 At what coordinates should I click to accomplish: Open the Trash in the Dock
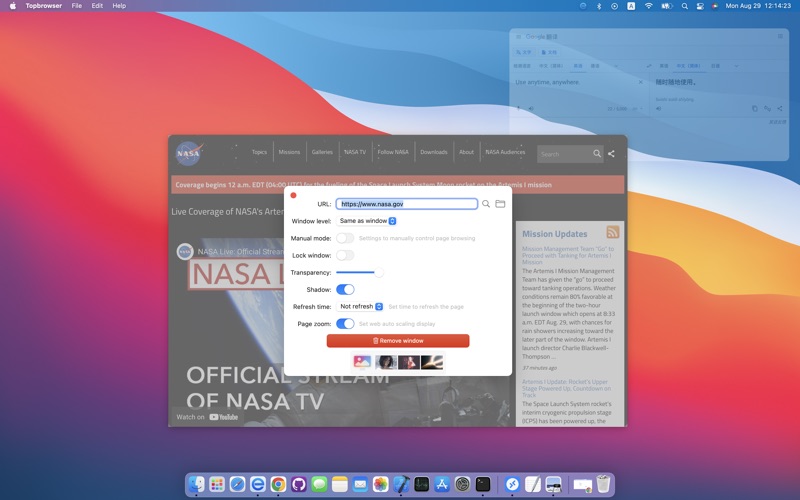click(x=603, y=484)
